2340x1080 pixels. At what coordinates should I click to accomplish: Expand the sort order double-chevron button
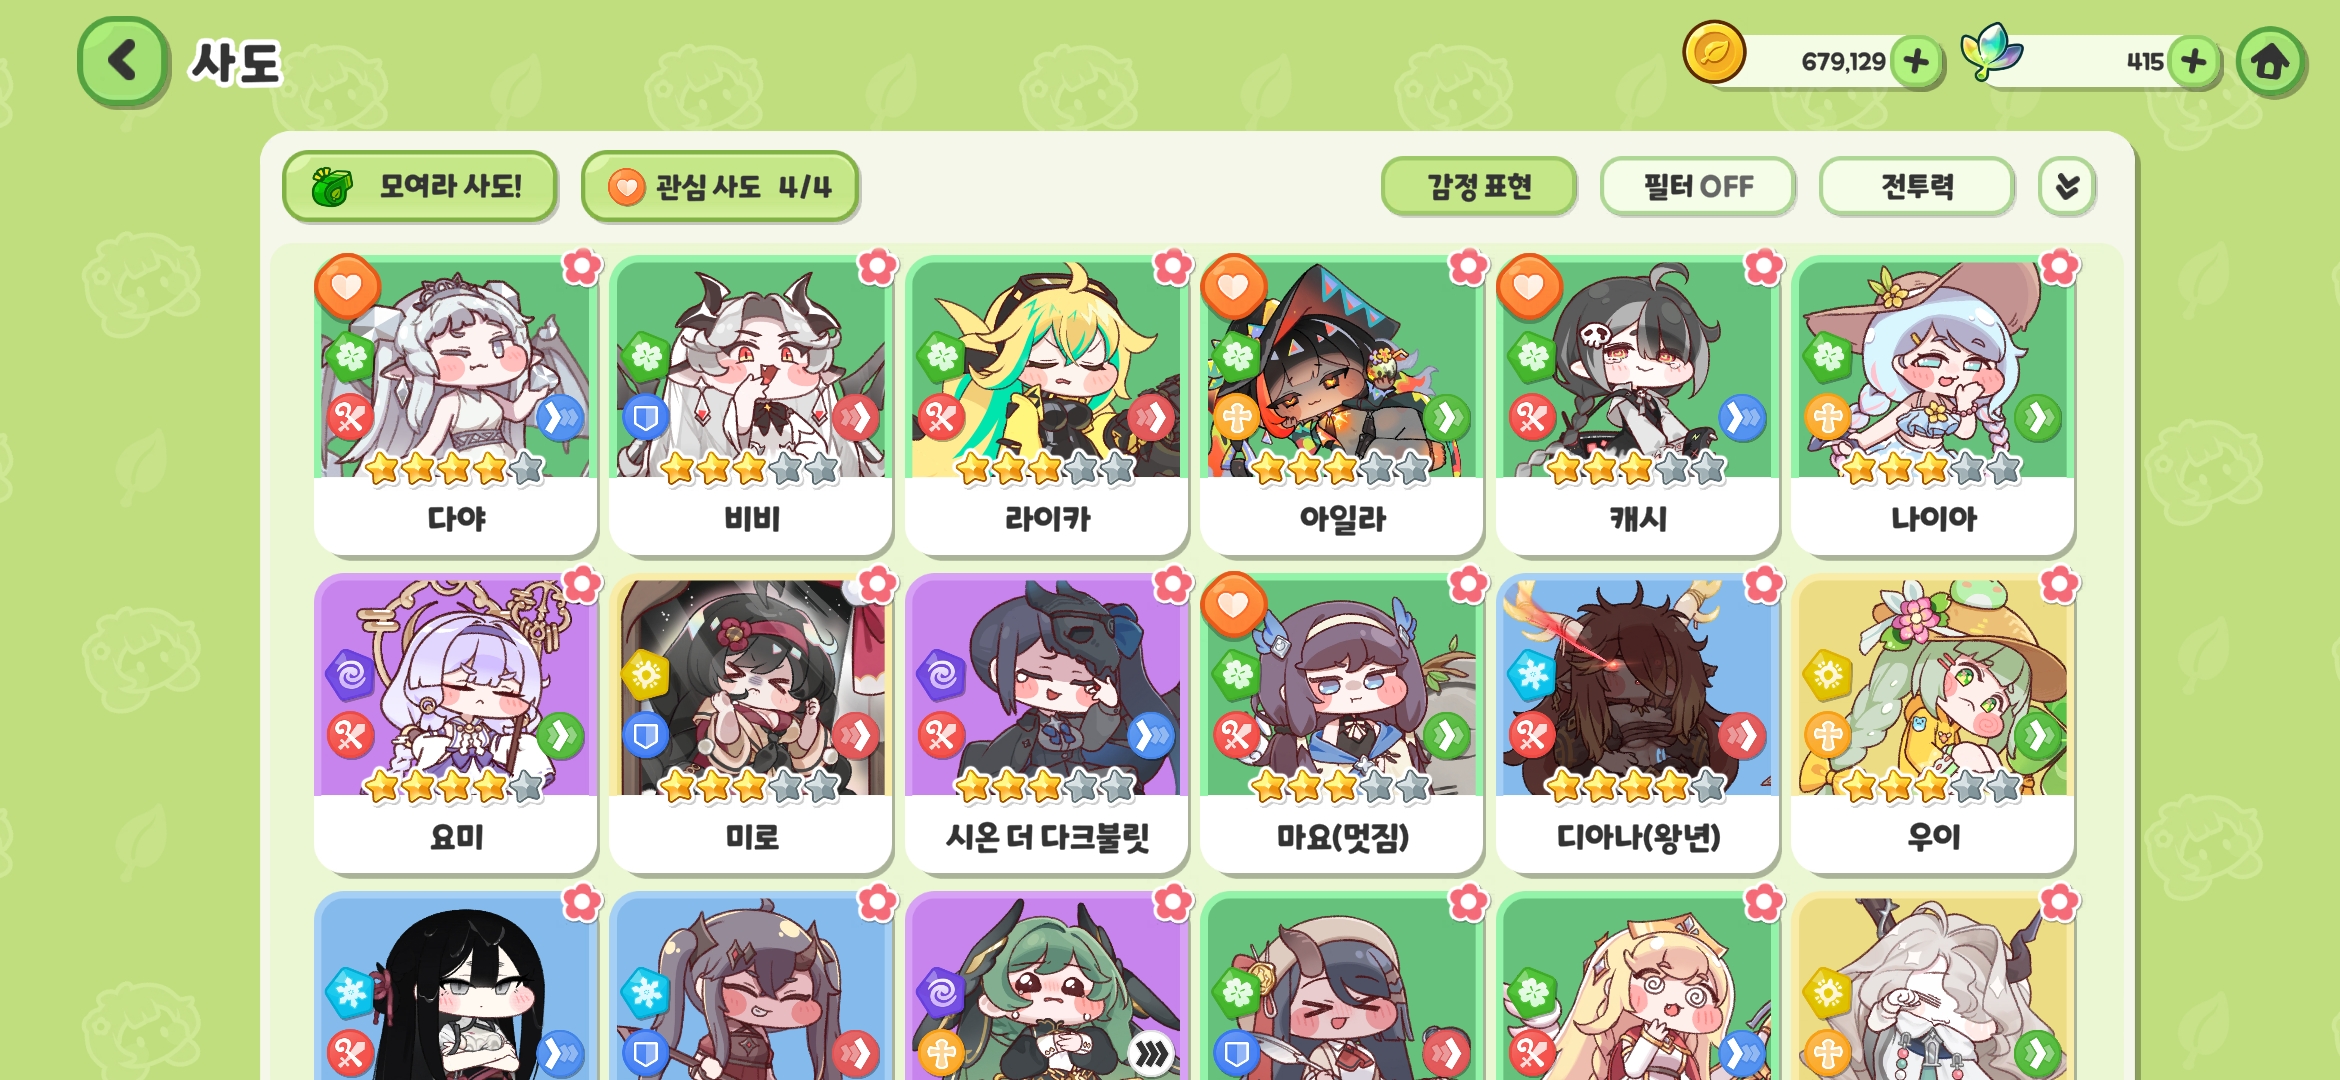(2067, 186)
